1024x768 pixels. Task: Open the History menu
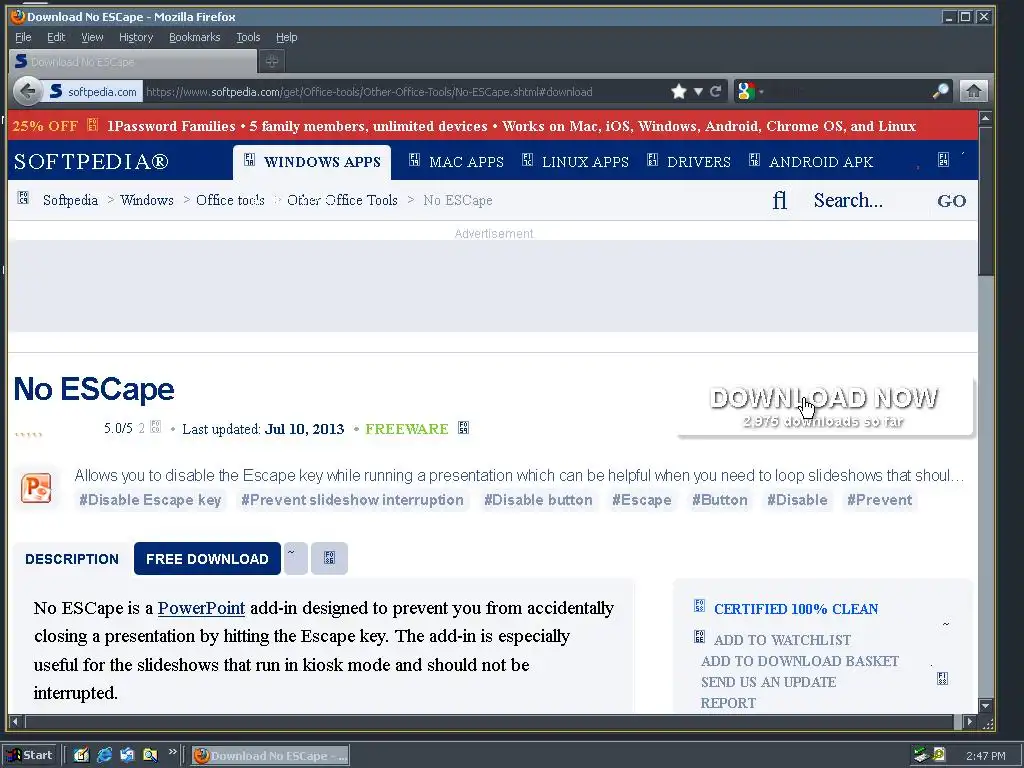point(136,37)
